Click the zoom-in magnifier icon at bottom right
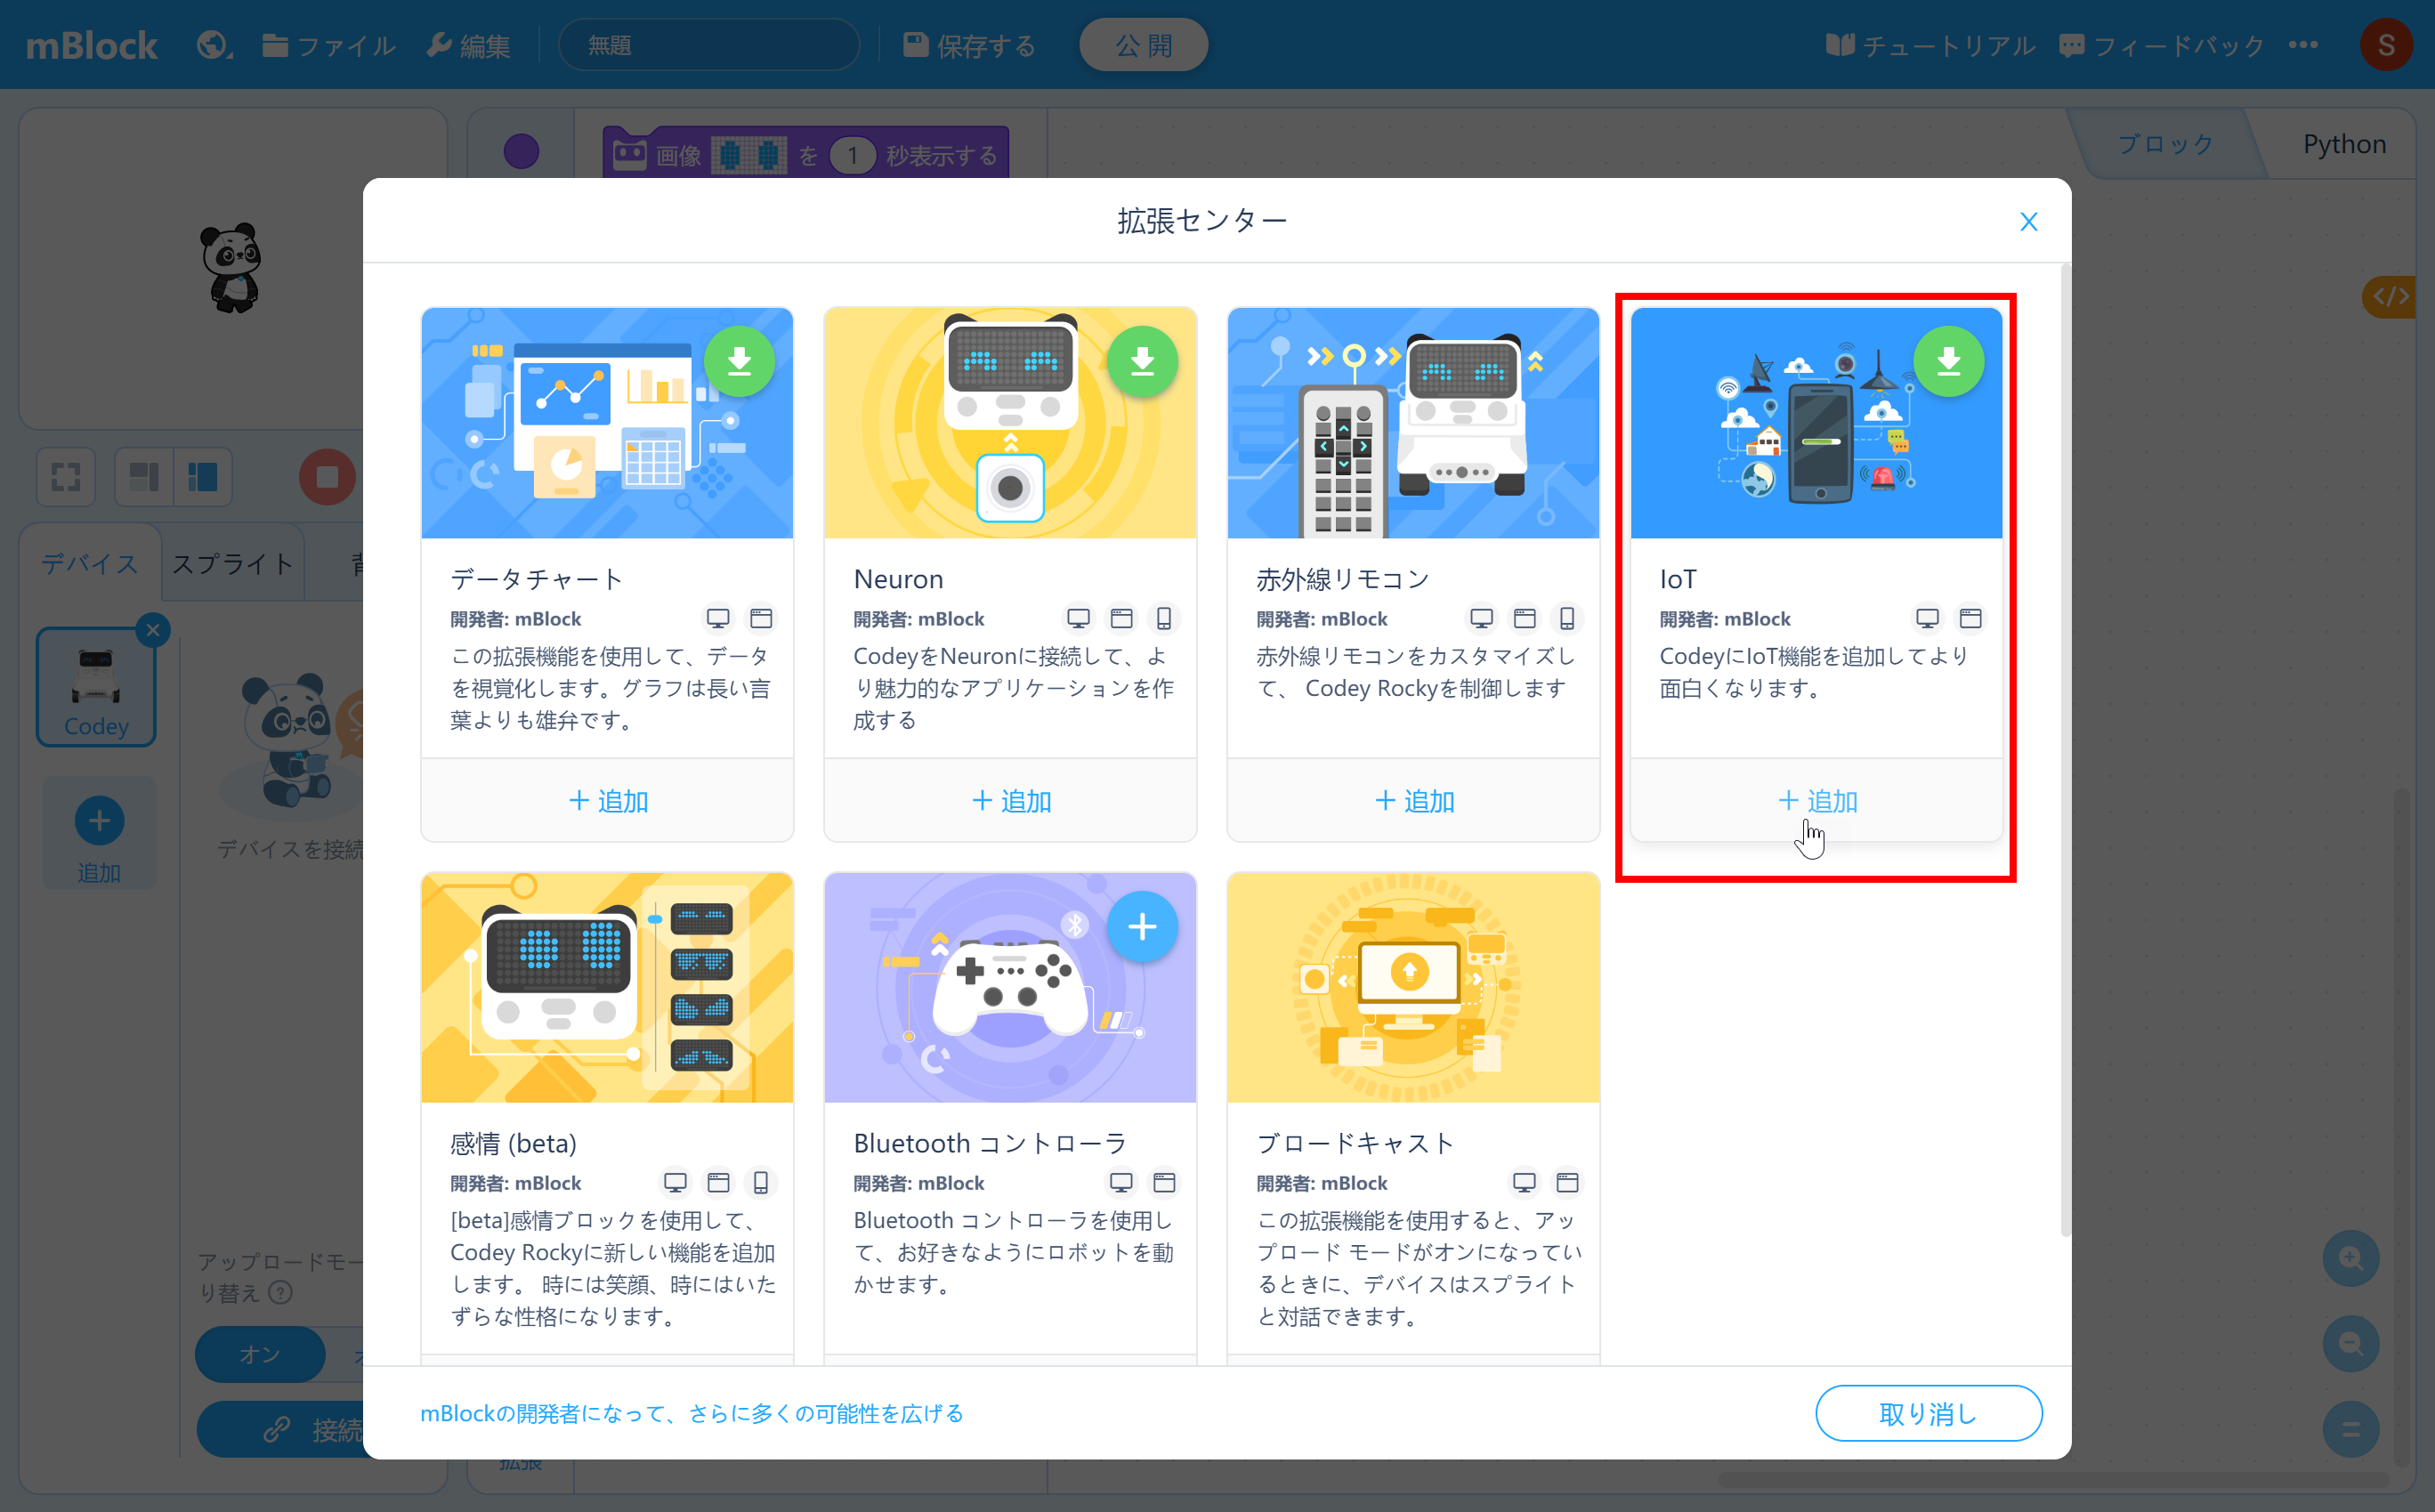The width and height of the screenshot is (2435, 1512). (2352, 1258)
